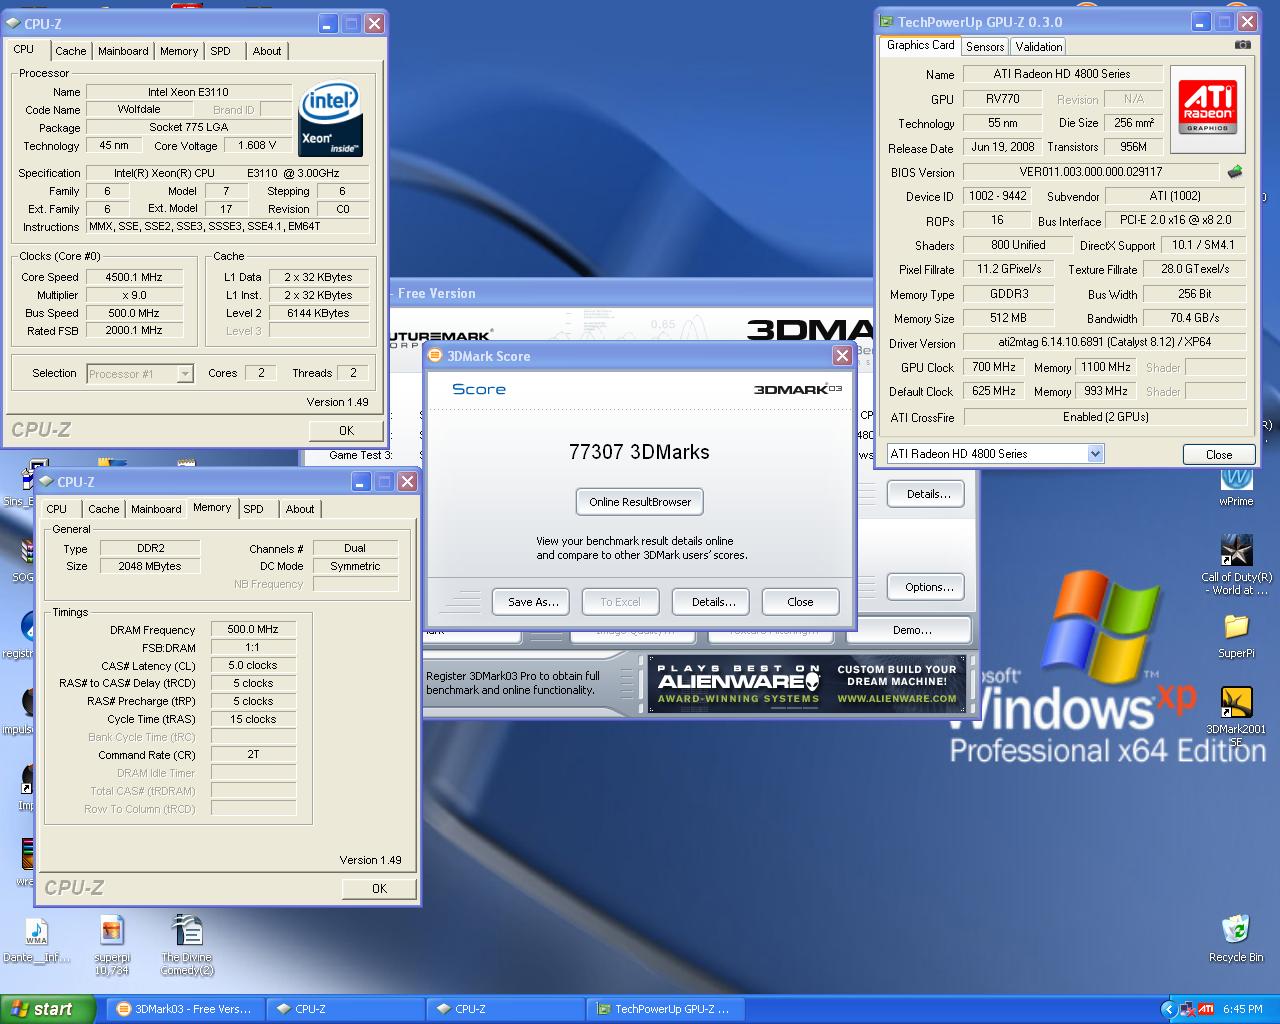Screen dimensions: 1280x1024
Task: Click Command Rate 2T value
Action: pyautogui.click(x=253, y=754)
